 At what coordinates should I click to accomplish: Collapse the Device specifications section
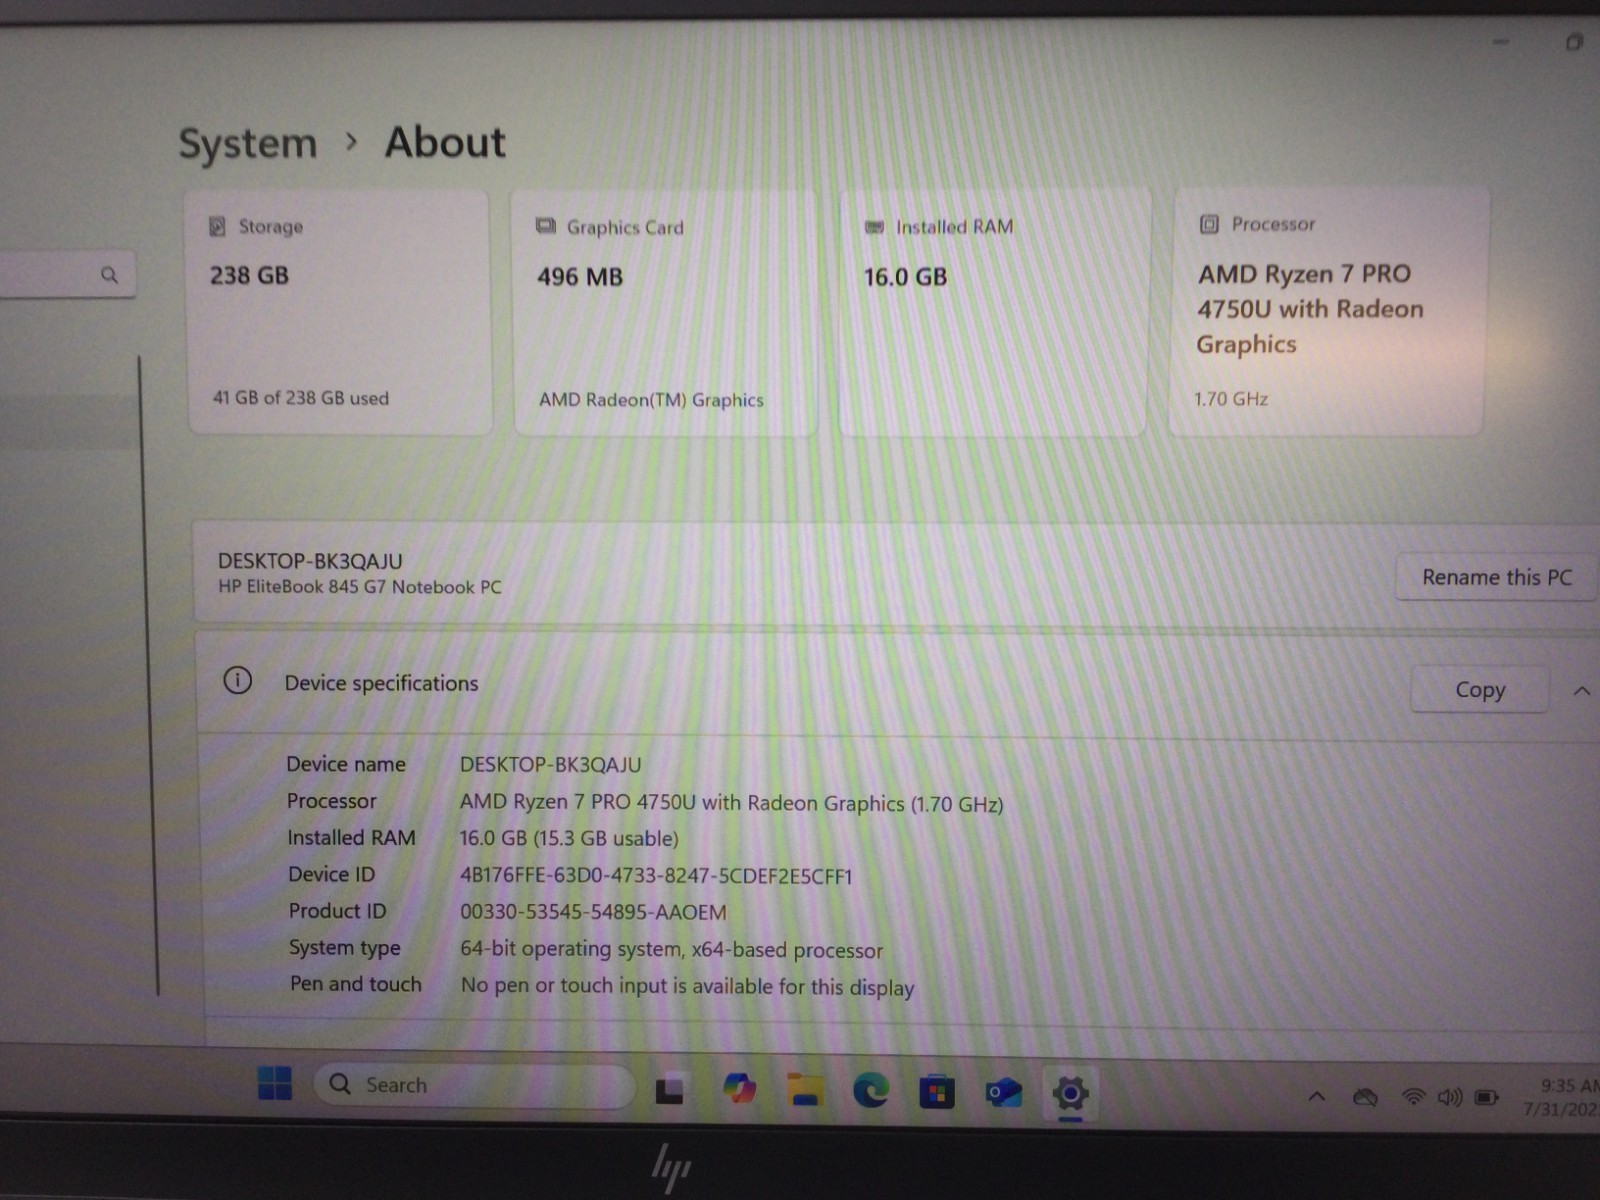pos(1582,691)
